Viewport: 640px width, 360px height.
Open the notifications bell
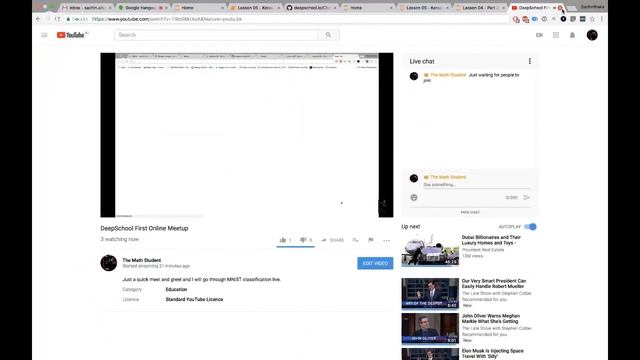[x=572, y=35]
